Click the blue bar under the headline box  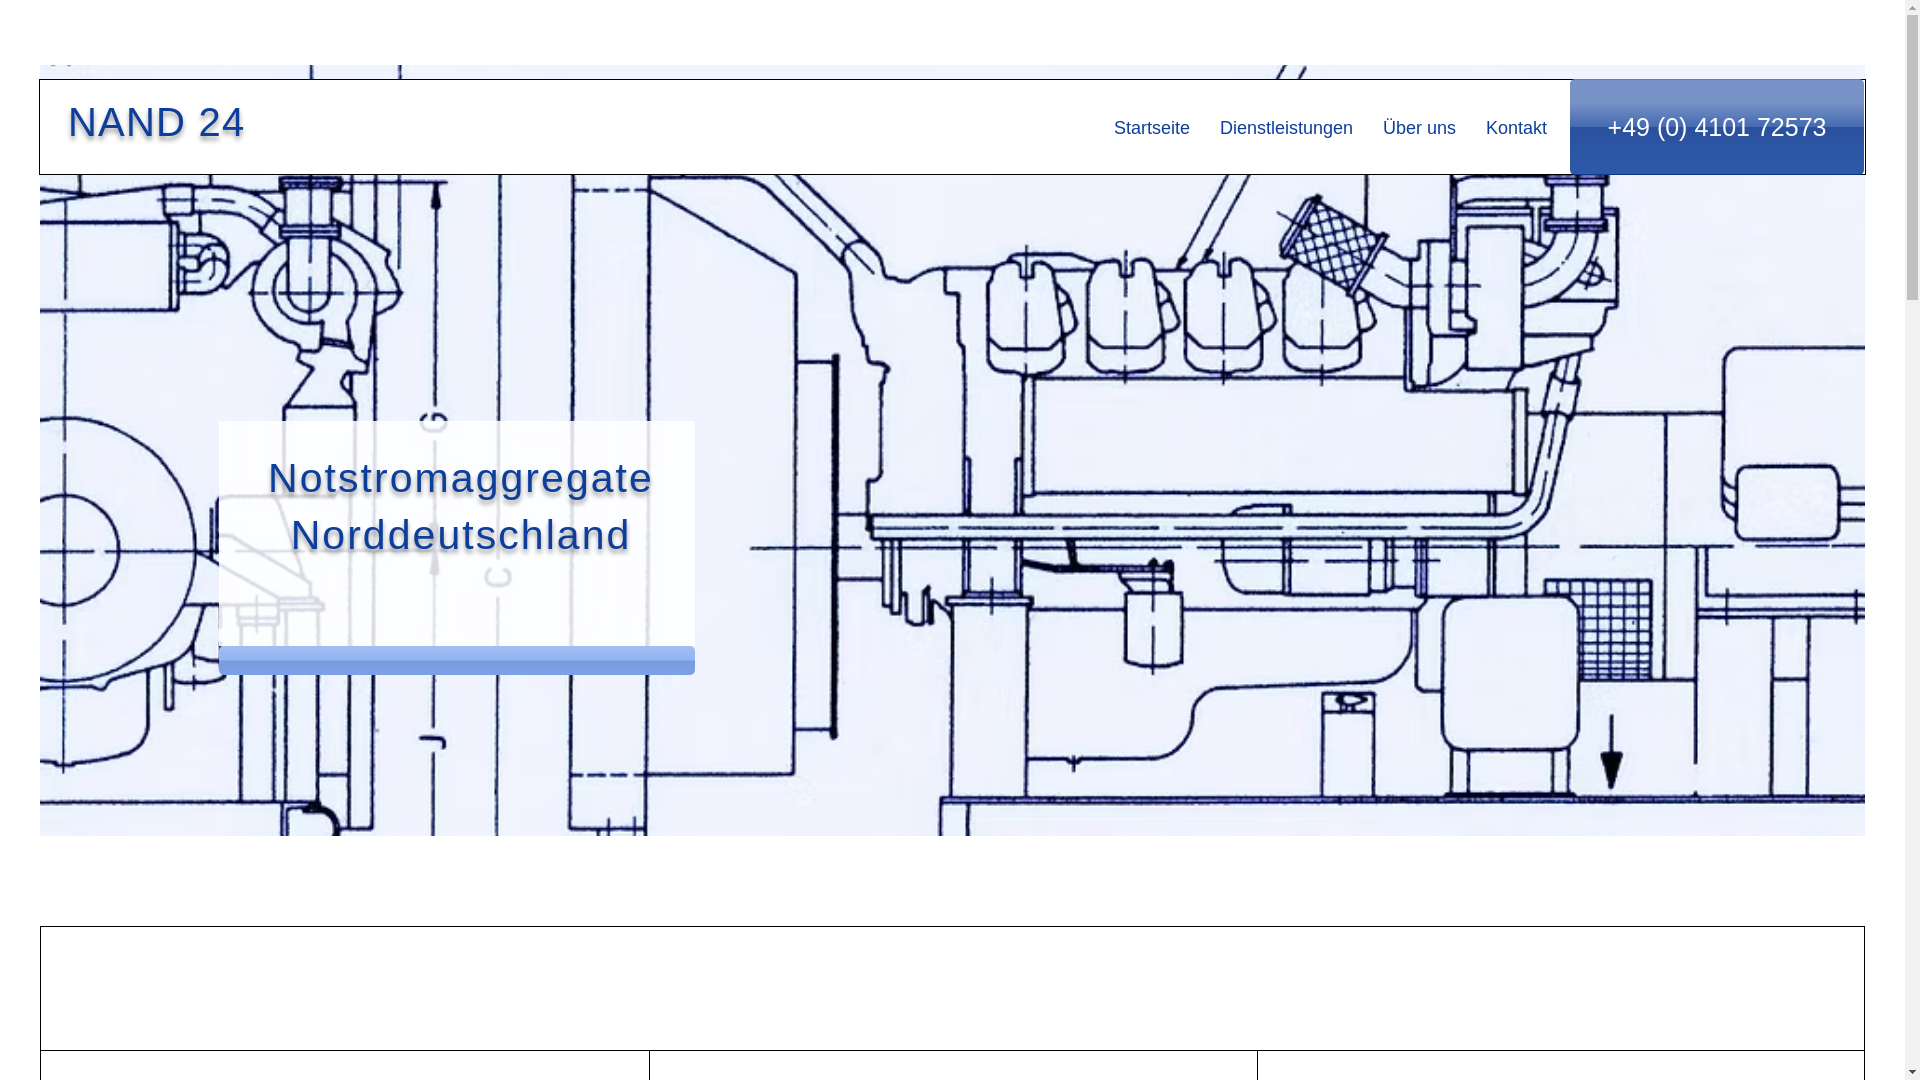[x=457, y=660]
